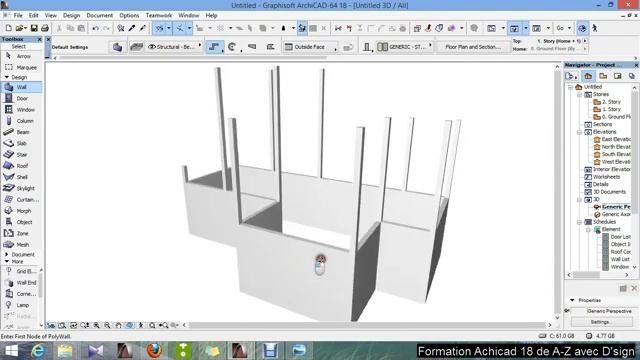The image size is (640, 360).
Task: Open the Teamwork menu
Action: (159, 16)
